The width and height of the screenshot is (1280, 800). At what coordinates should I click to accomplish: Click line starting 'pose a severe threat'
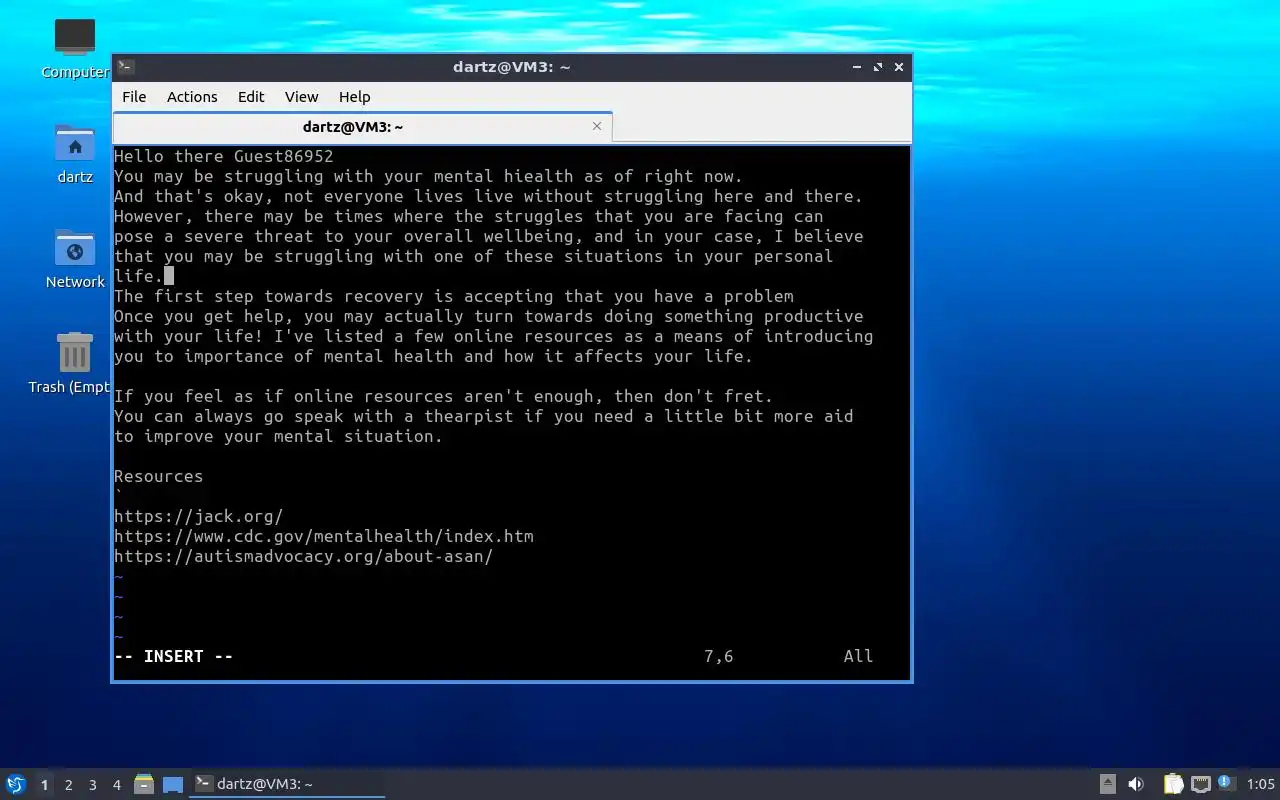tap(488, 236)
